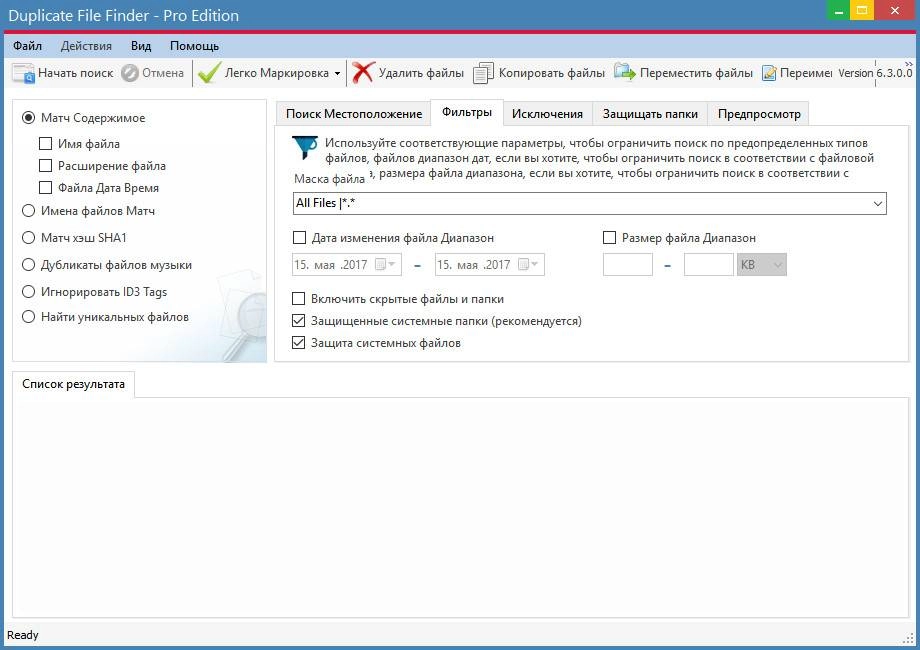Enable the Расширение файла checkbox
The width and height of the screenshot is (920, 650).
45,166
